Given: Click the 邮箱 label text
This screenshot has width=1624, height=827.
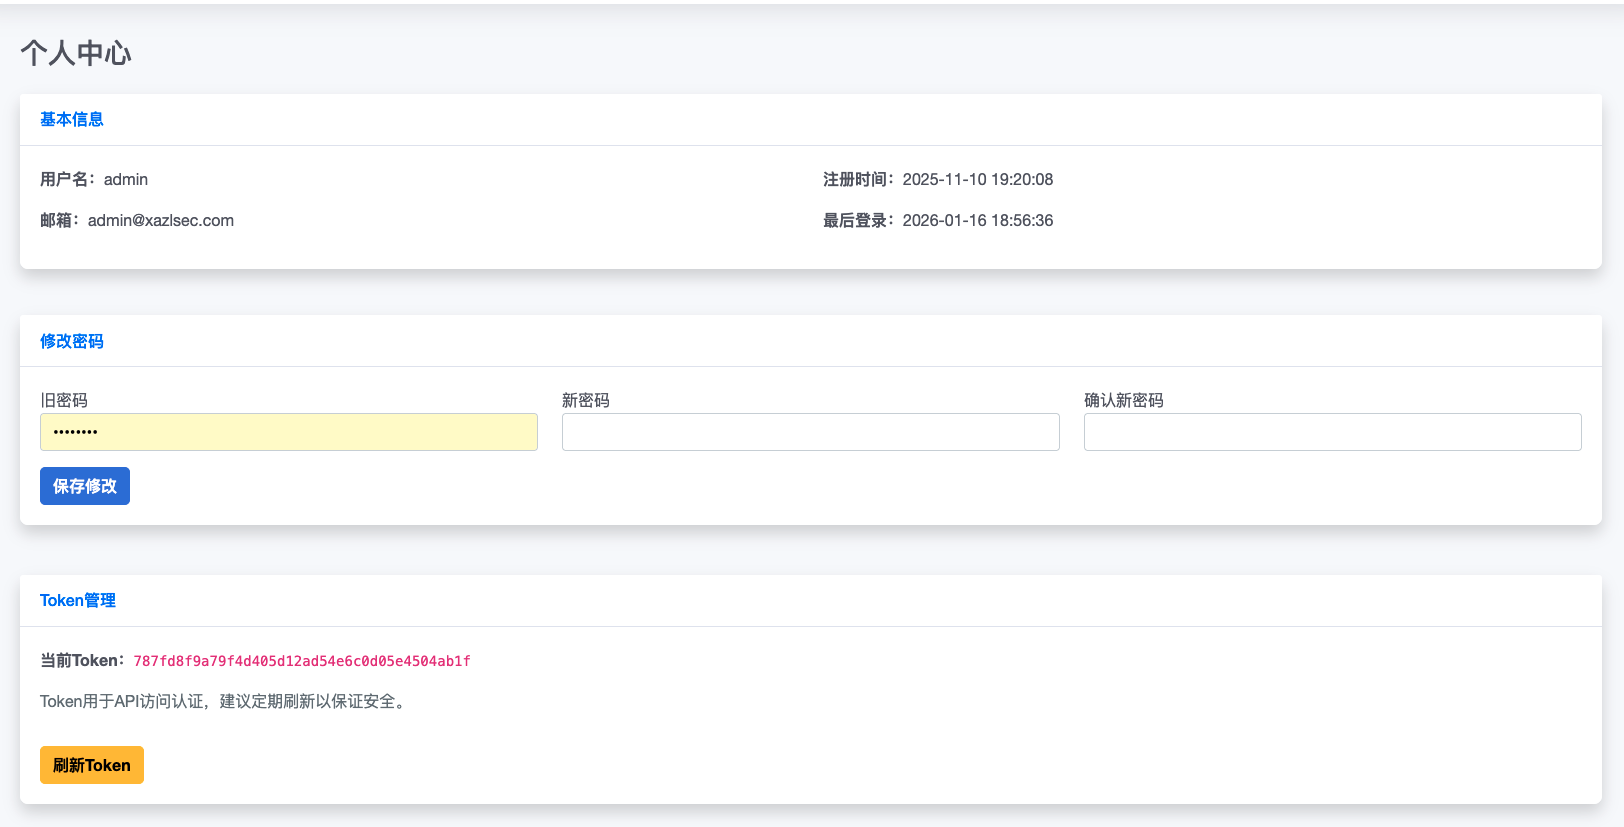Looking at the screenshot, I should pyautogui.click(x=59, y=220).
